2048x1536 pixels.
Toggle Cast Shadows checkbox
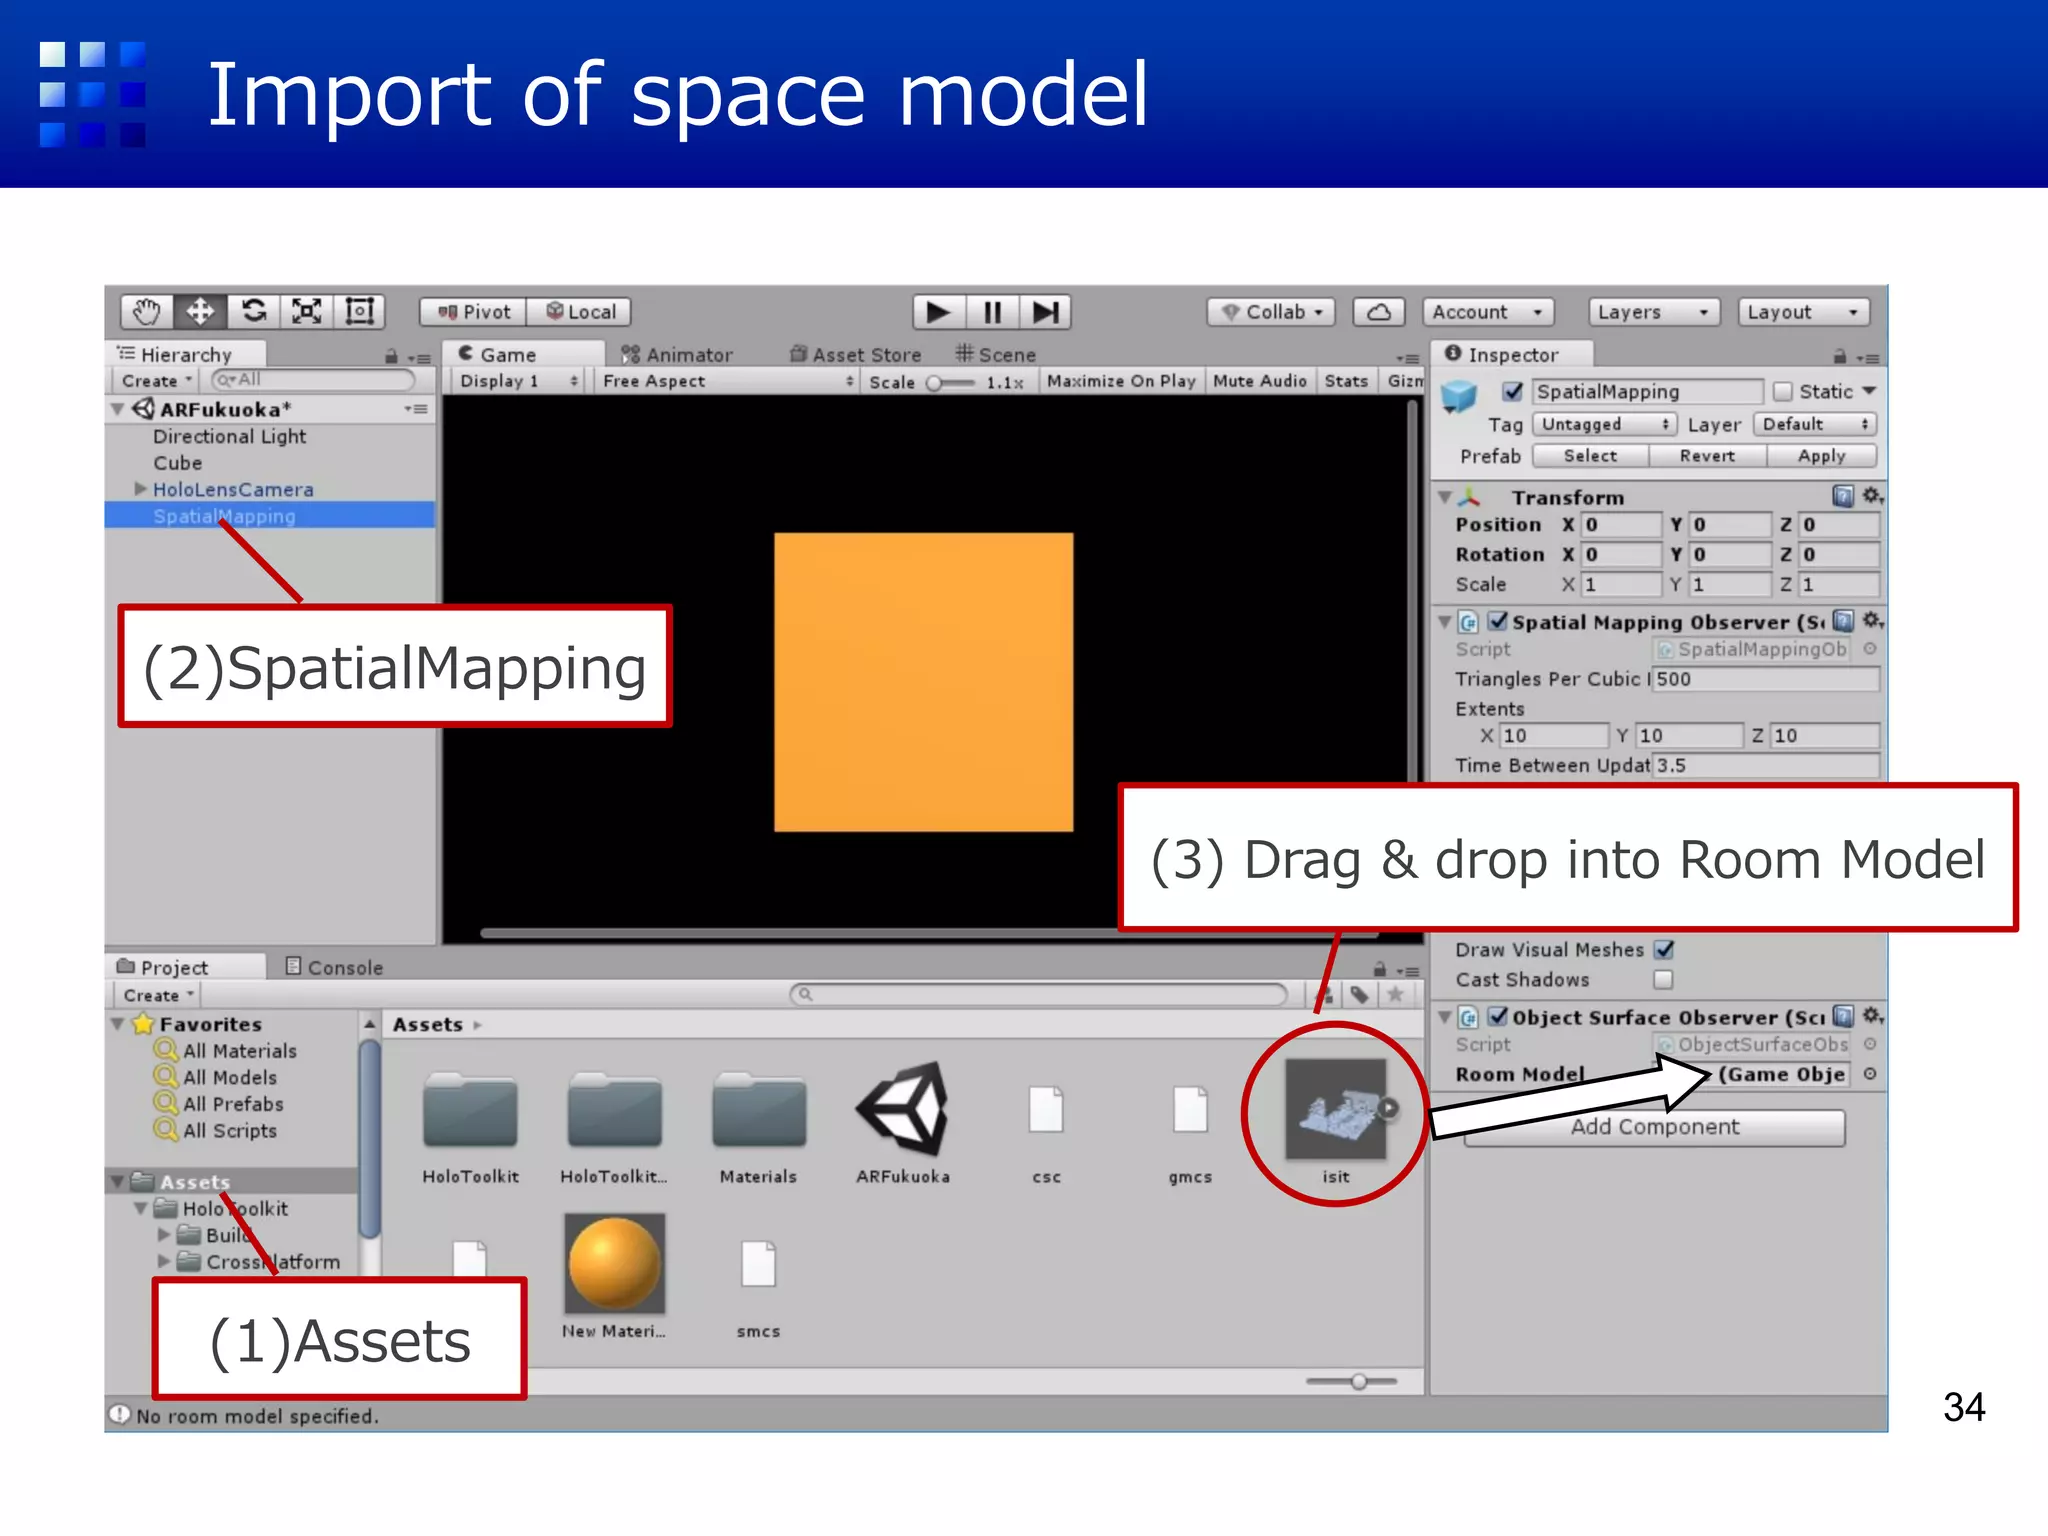click(x=1664, y=980)
